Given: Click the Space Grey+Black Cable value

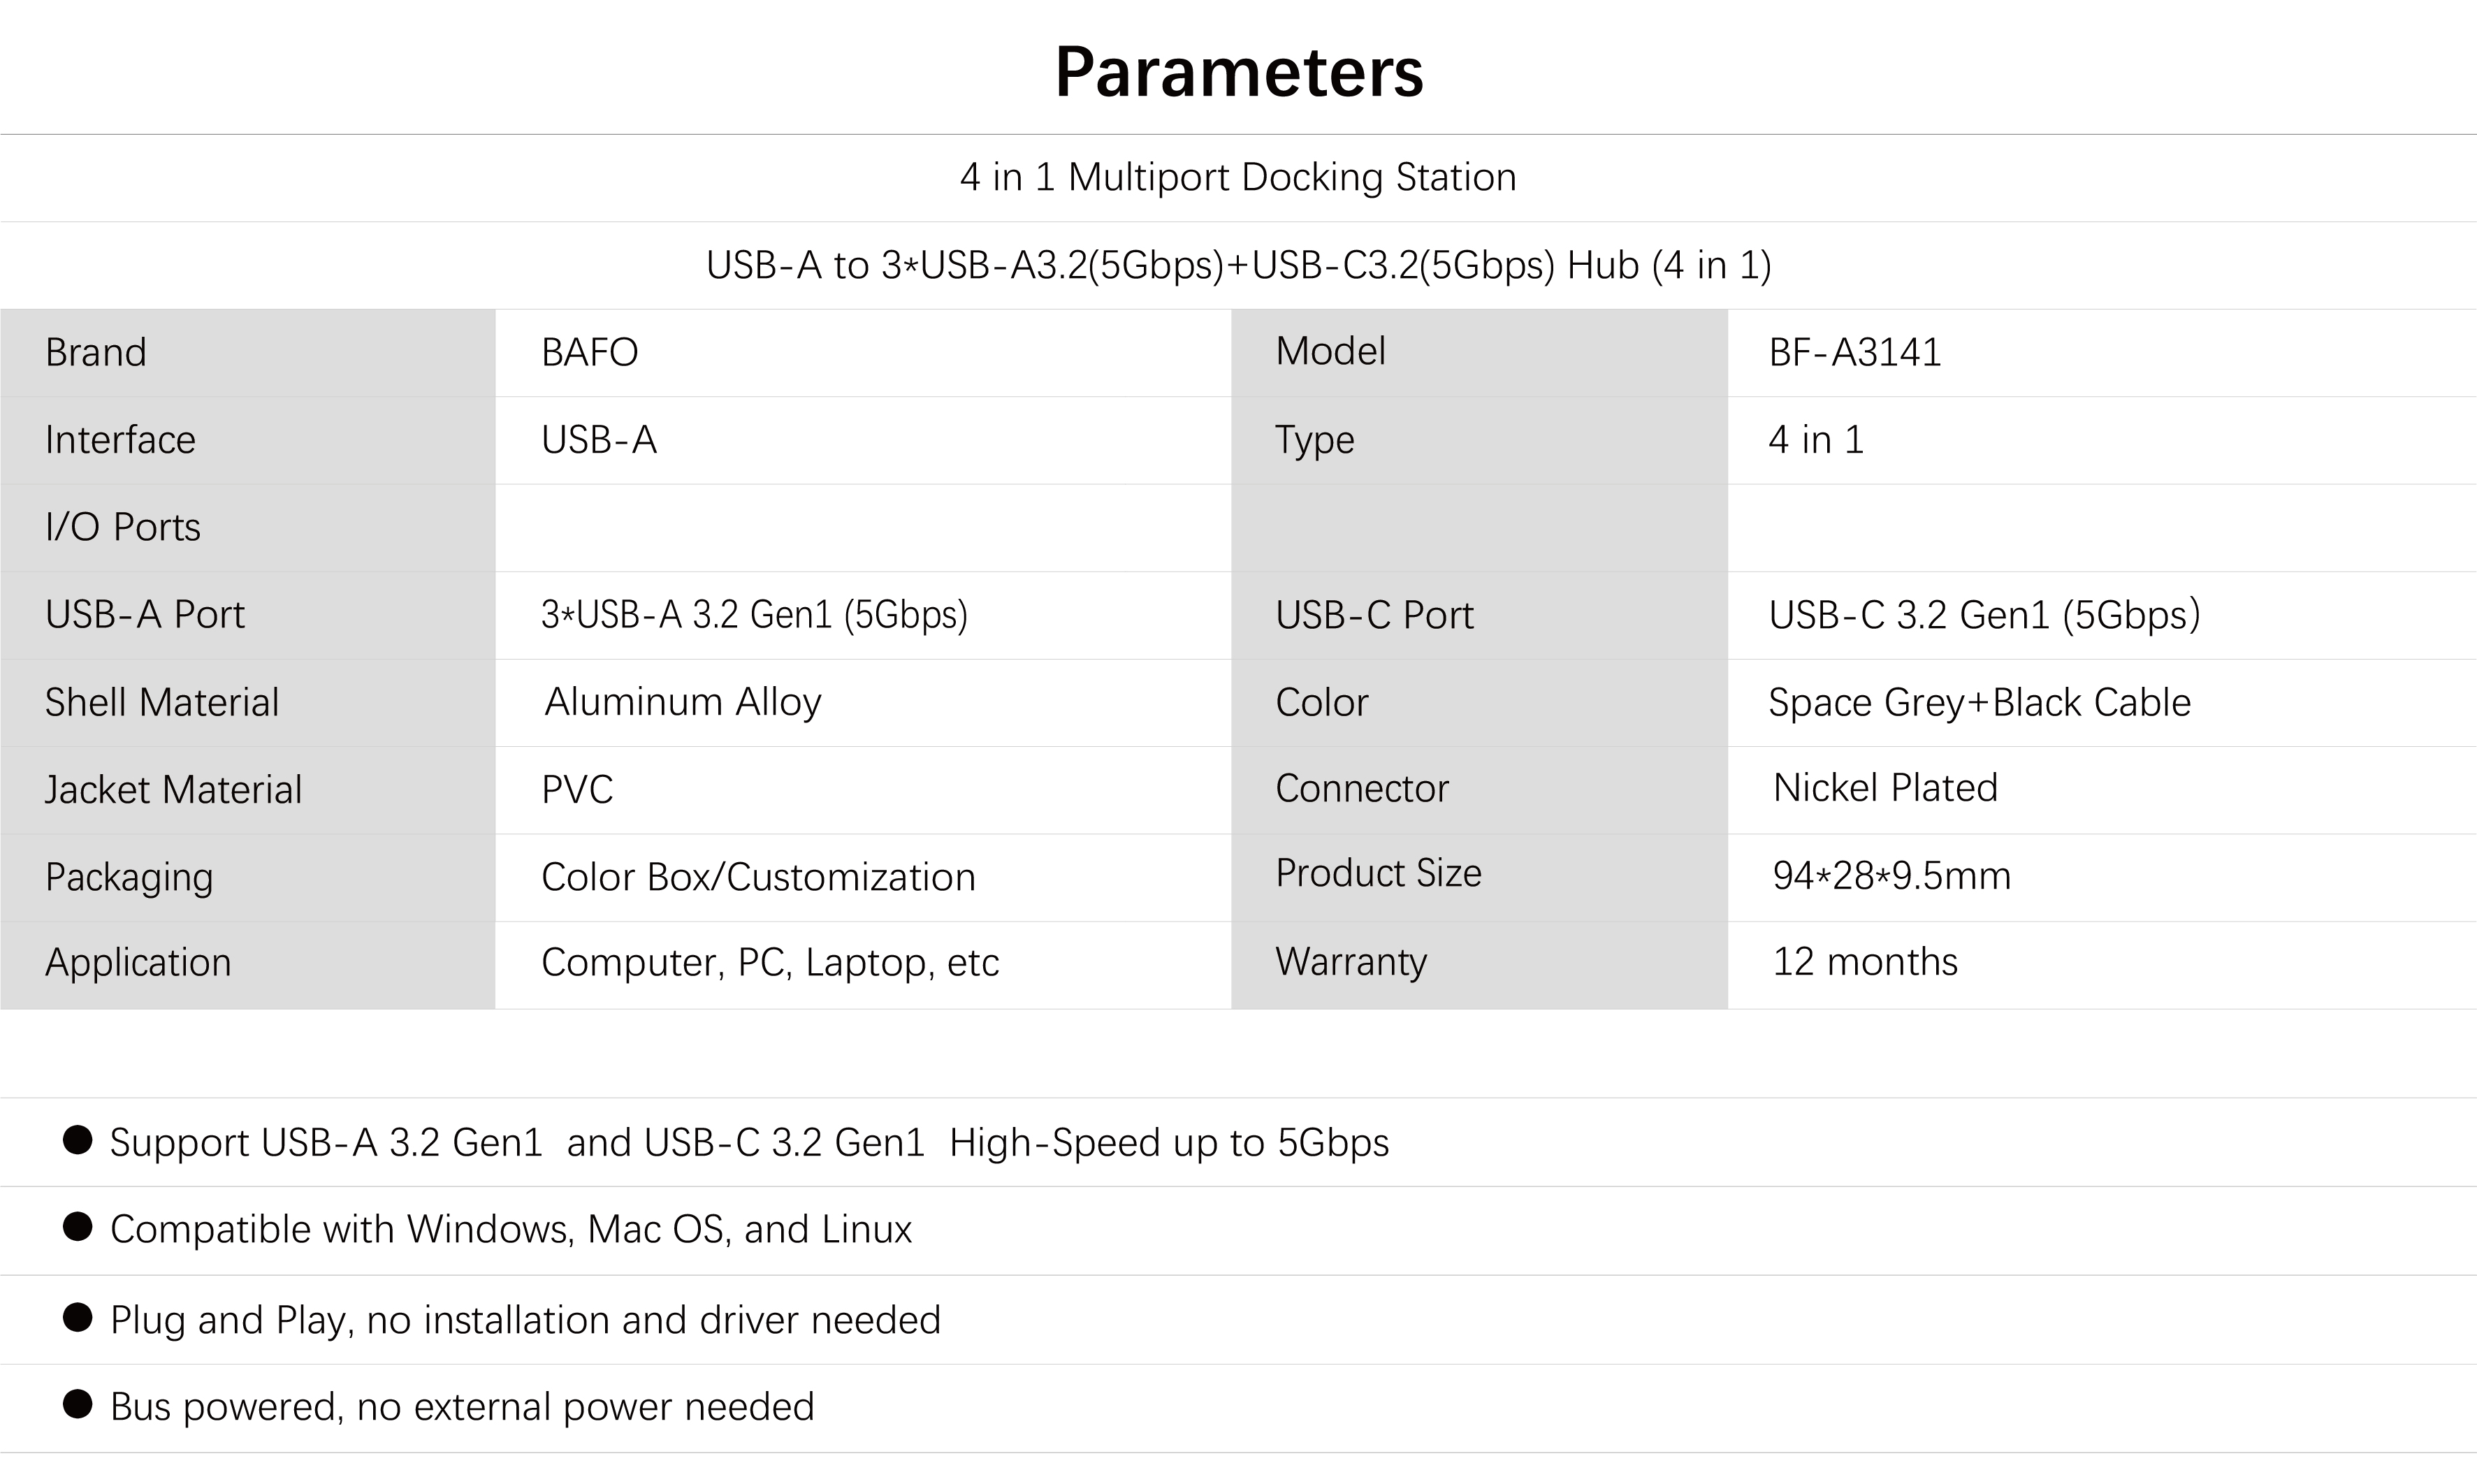Looking at the screenshot, I should (x=1979, y=702).
